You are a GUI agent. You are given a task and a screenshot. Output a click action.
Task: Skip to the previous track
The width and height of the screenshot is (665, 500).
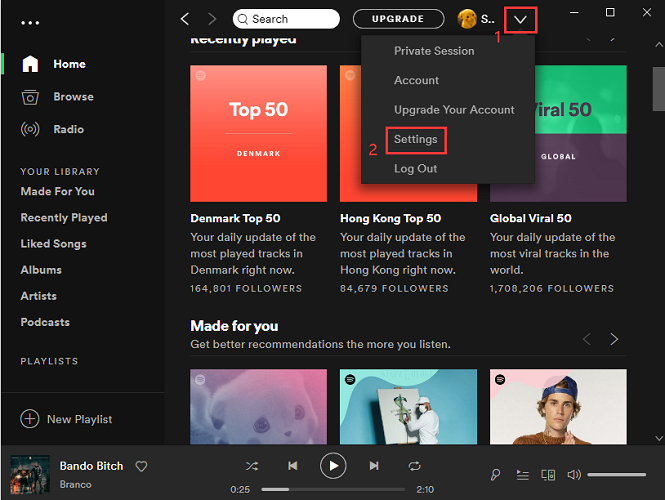click(293, 466)
